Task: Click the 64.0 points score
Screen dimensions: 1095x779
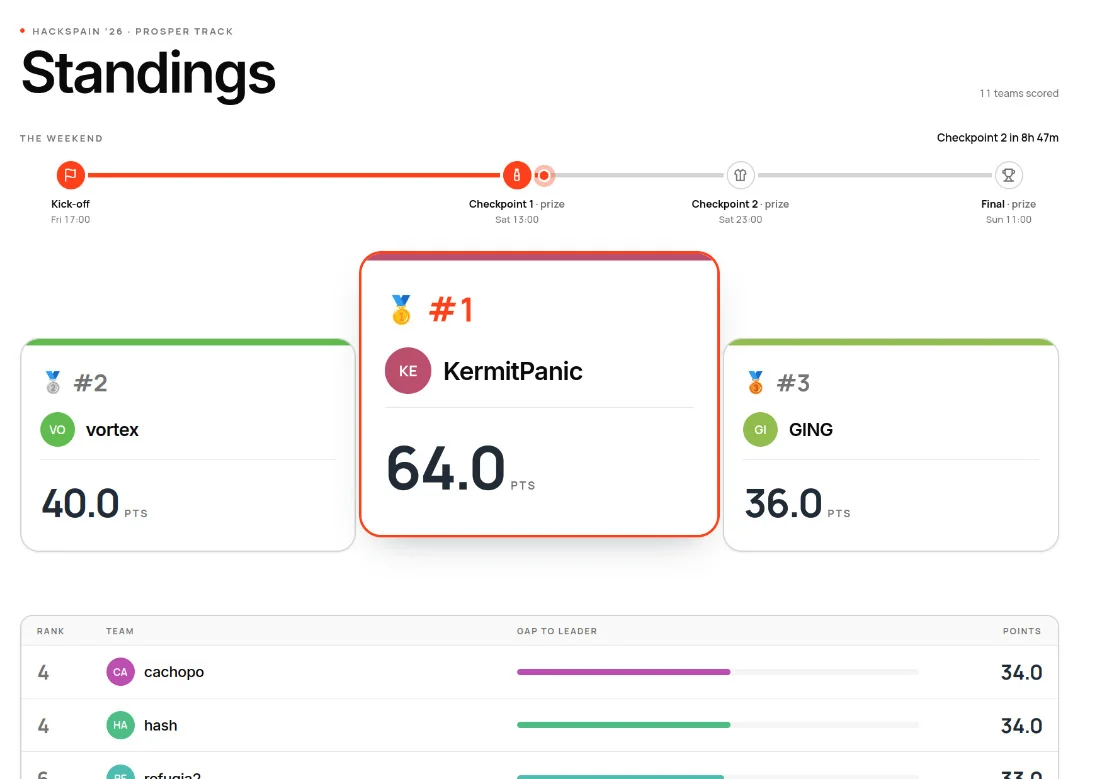Action: click(x=446, y=468)
